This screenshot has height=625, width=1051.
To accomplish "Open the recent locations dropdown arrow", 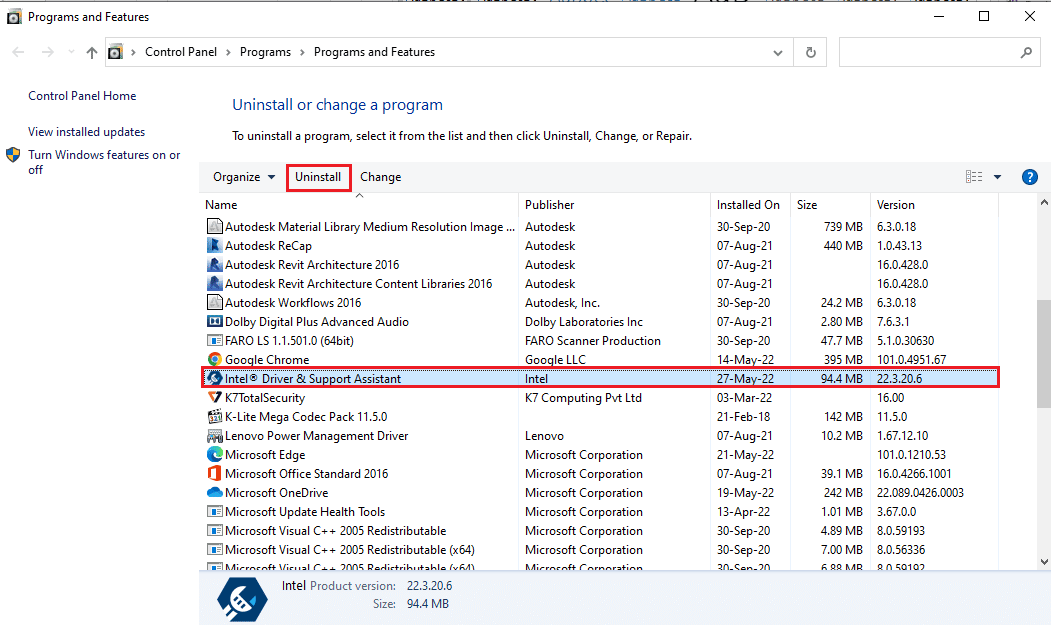I will point(71,52).
